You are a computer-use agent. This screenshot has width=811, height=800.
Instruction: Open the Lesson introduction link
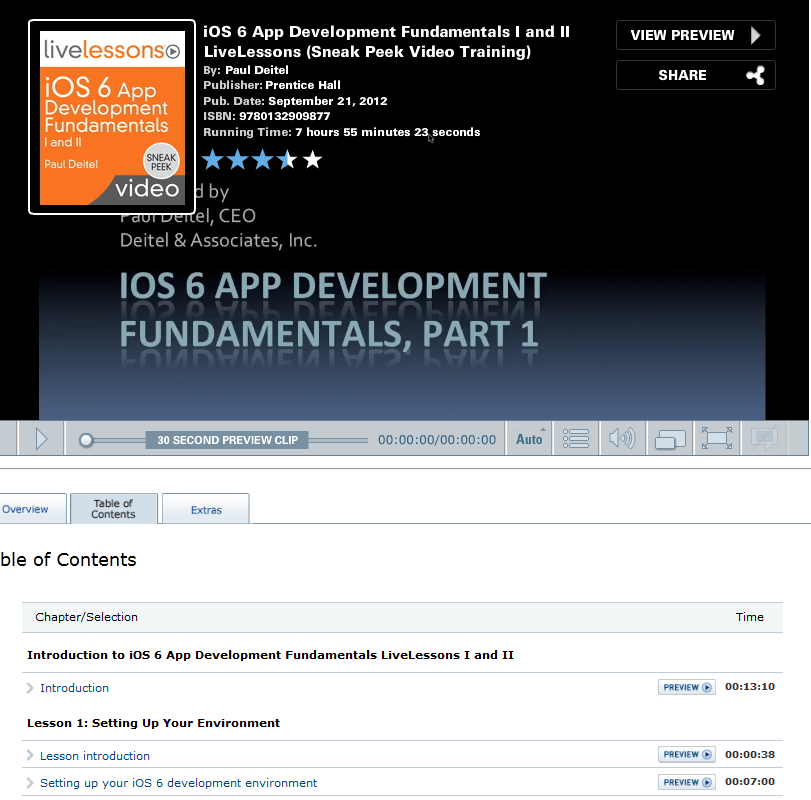pos(95,756)
